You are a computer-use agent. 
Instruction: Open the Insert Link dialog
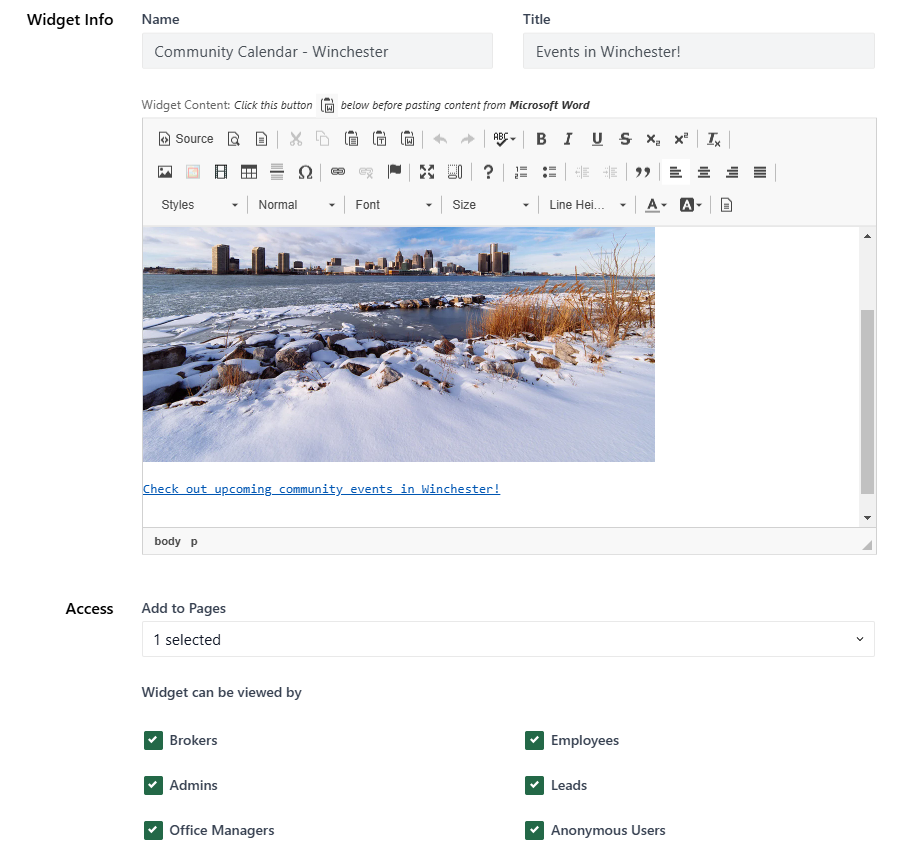(336, 171)
